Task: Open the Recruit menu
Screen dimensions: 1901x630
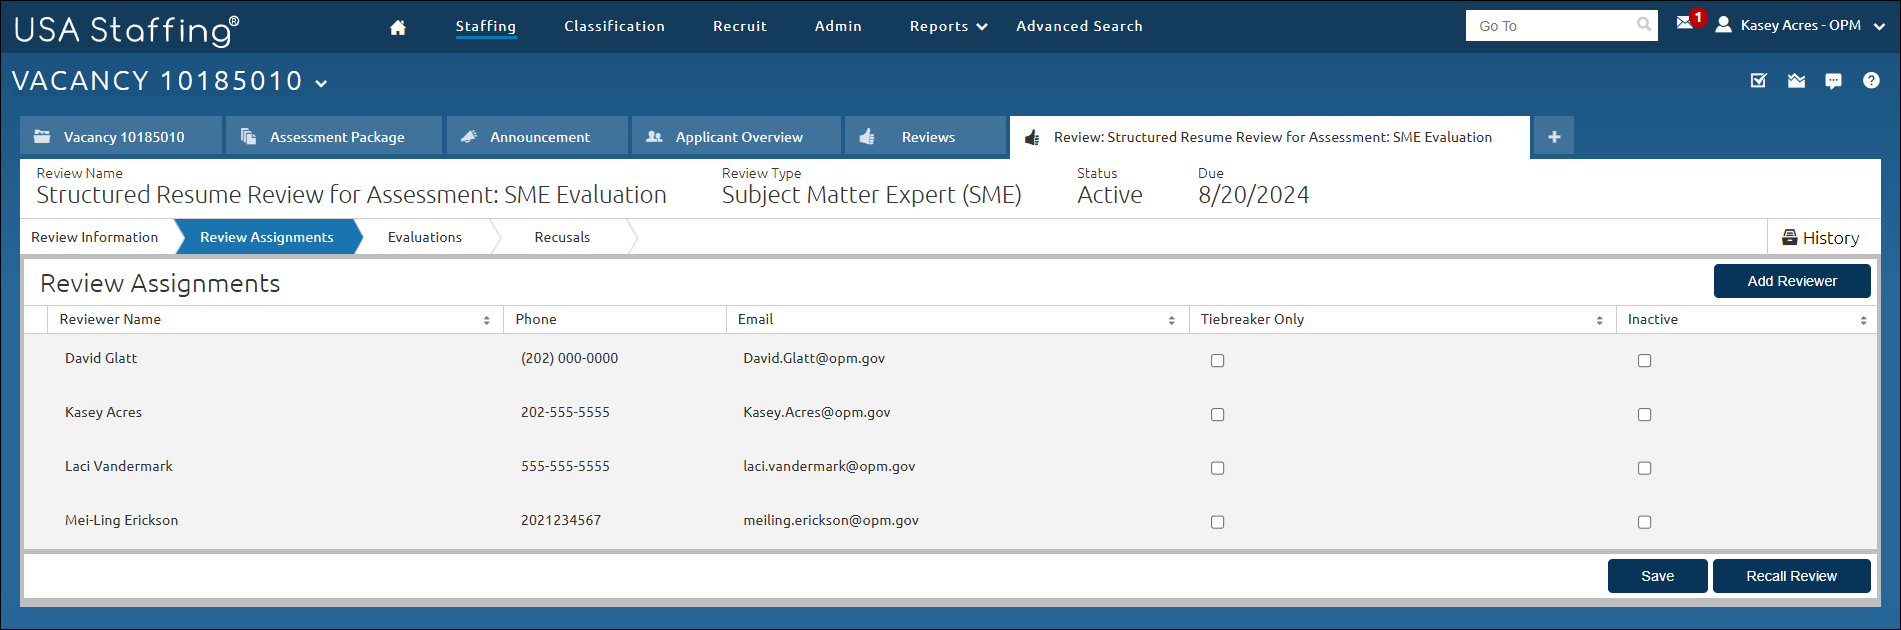Action: (x=740, y=26)
